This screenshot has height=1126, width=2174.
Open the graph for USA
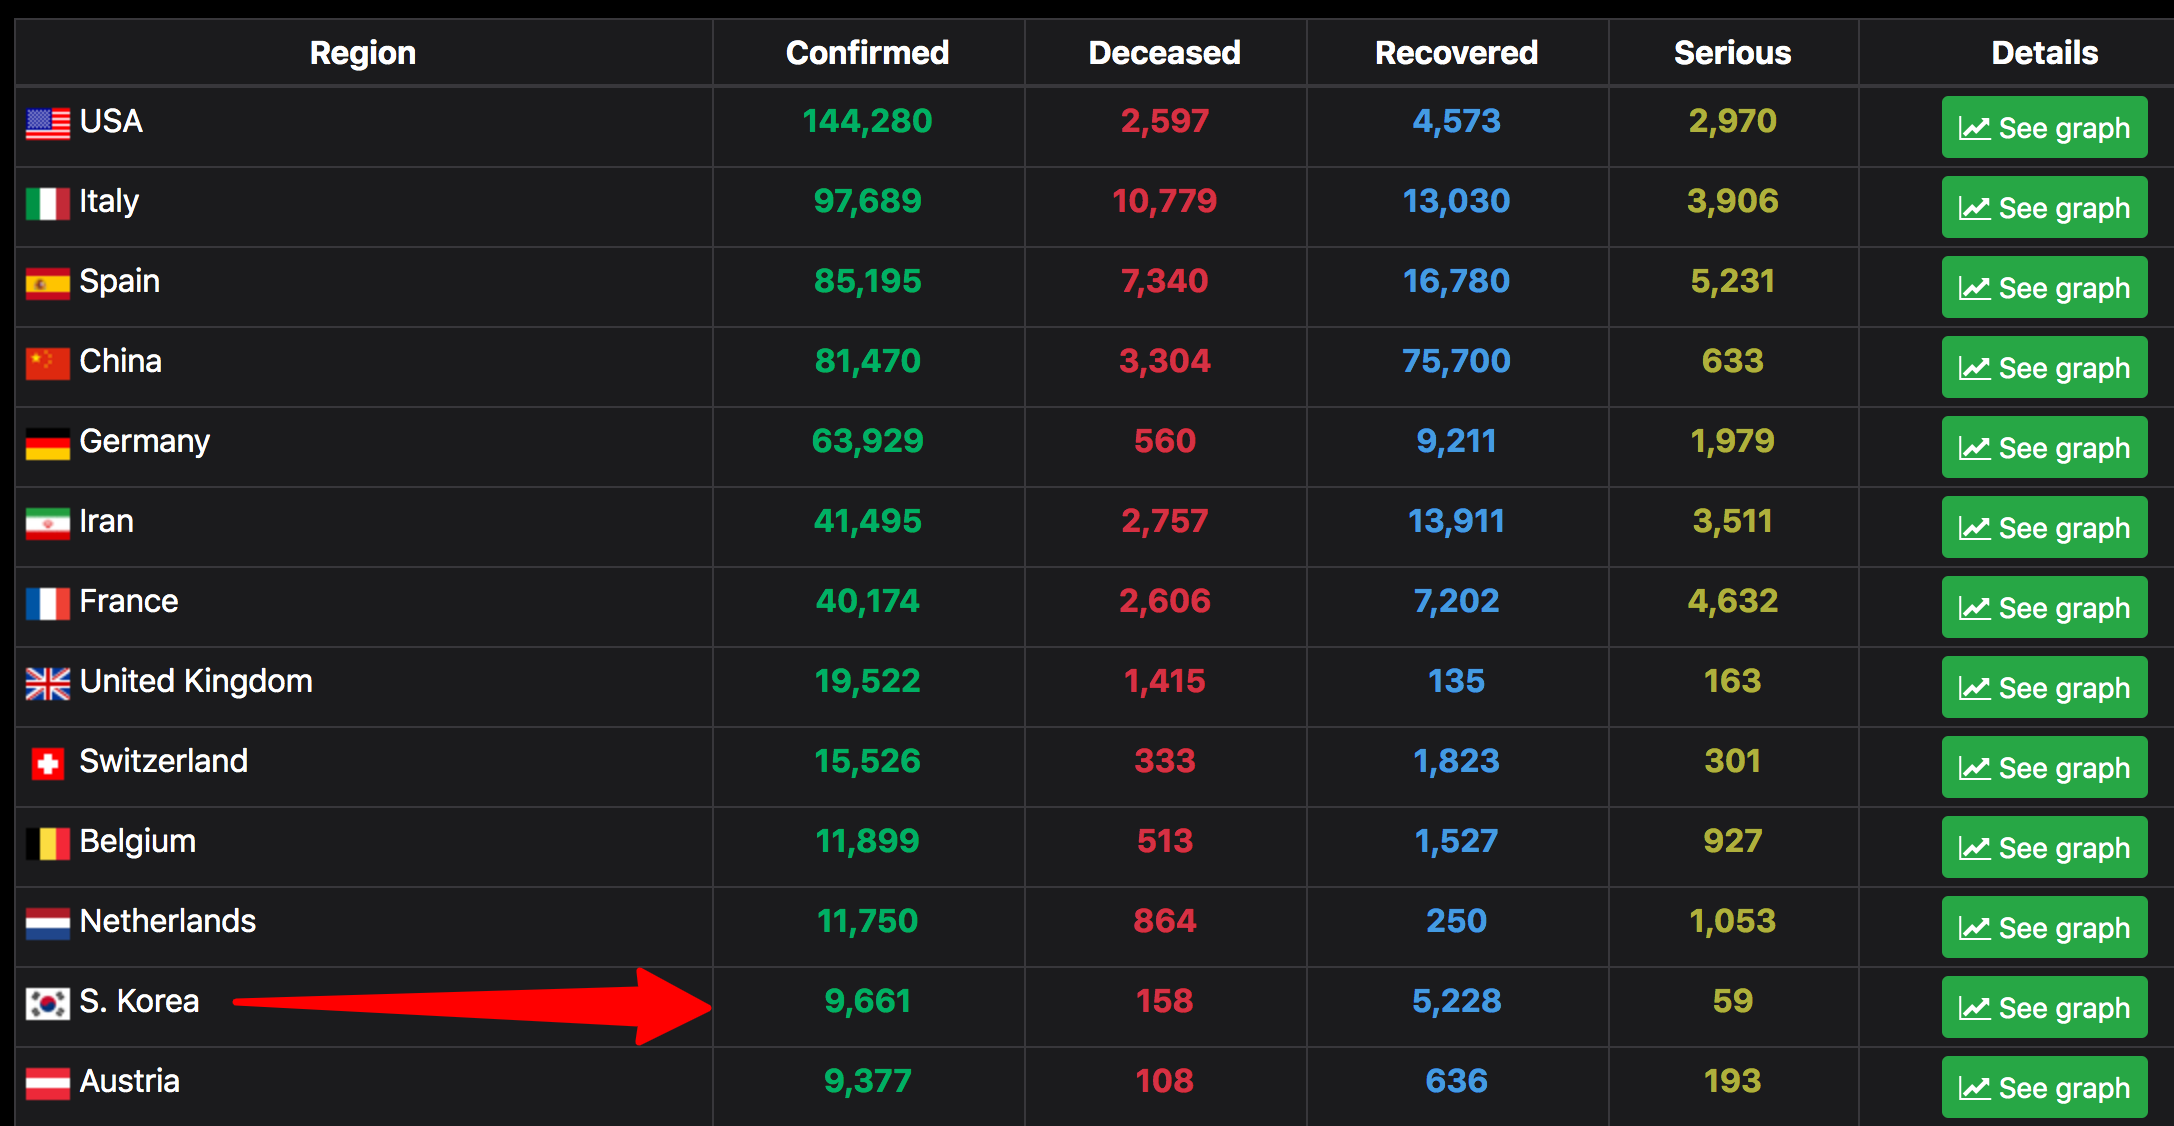(x=2044, y=127)
